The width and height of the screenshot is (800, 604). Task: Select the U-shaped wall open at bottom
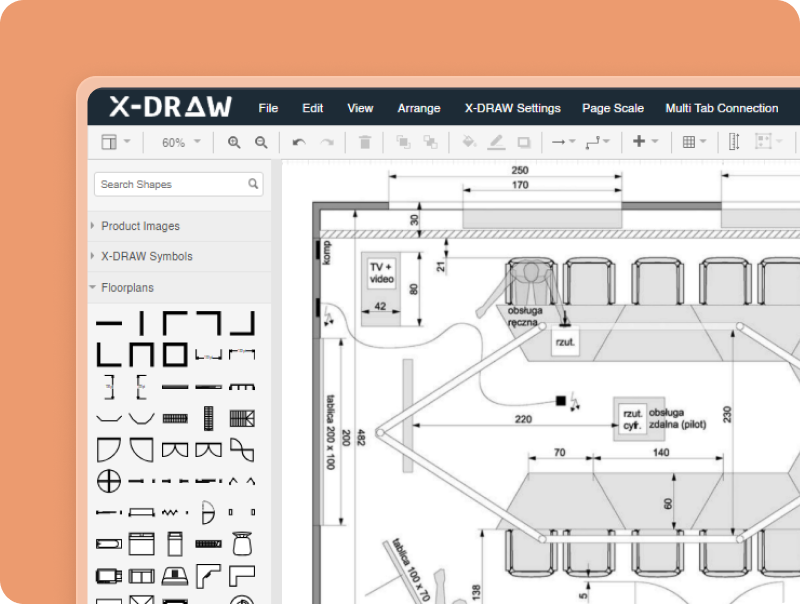click(x=142, y=355)
